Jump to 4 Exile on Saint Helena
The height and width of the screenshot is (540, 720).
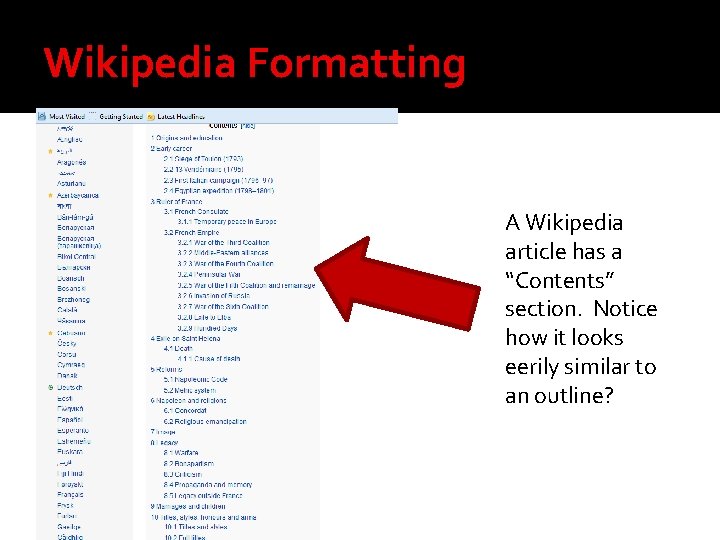point(185,338)
